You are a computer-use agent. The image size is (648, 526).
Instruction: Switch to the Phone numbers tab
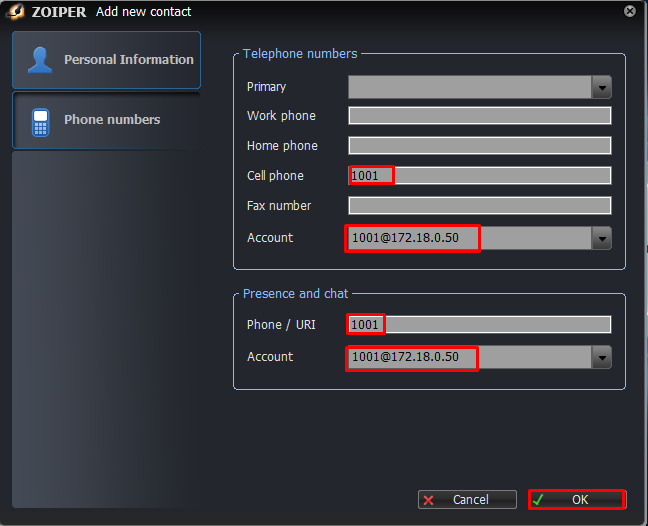(106, 120)
